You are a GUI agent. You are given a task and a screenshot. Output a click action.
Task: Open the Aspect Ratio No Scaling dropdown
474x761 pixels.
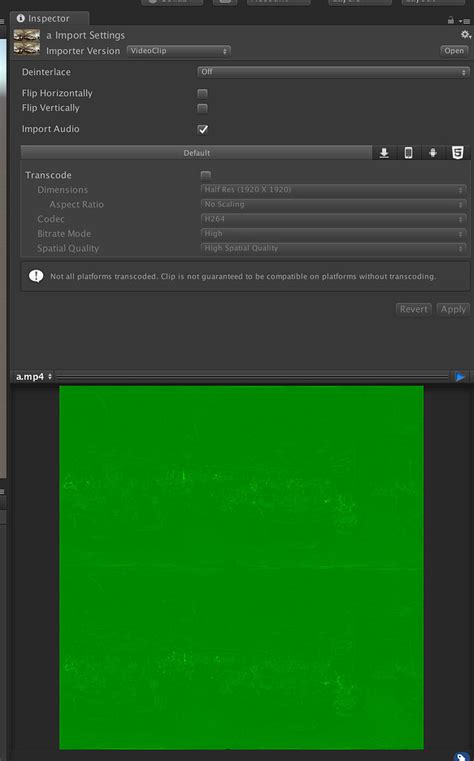click(333, 204)
